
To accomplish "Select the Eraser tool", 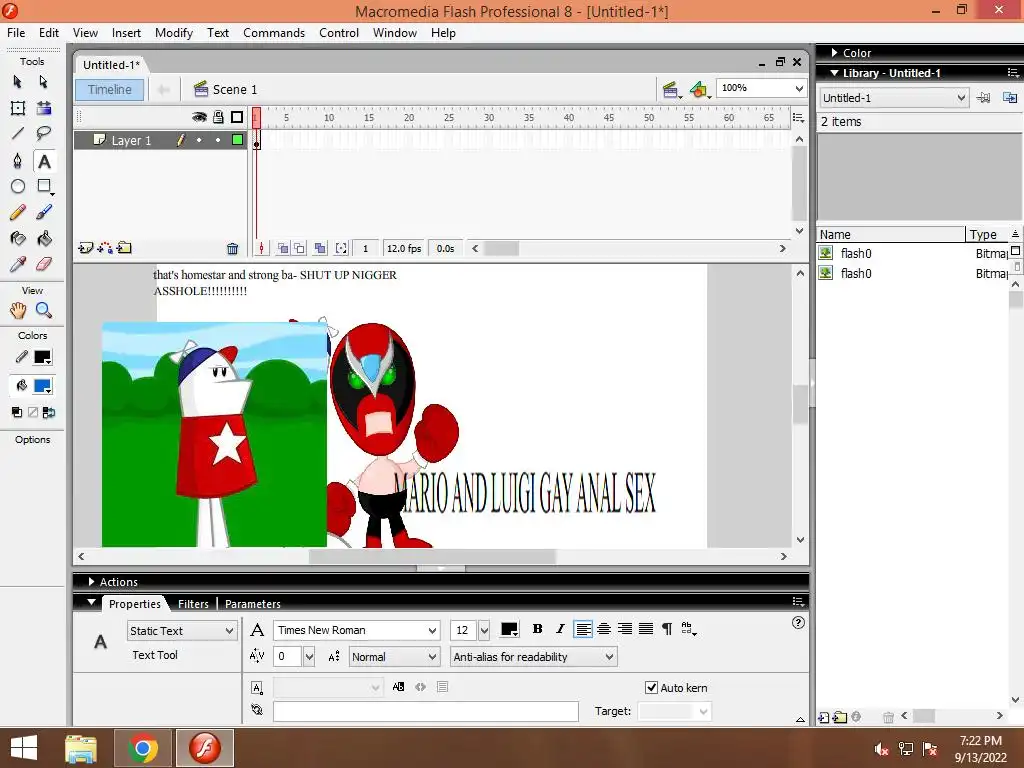I will point(44,264).
